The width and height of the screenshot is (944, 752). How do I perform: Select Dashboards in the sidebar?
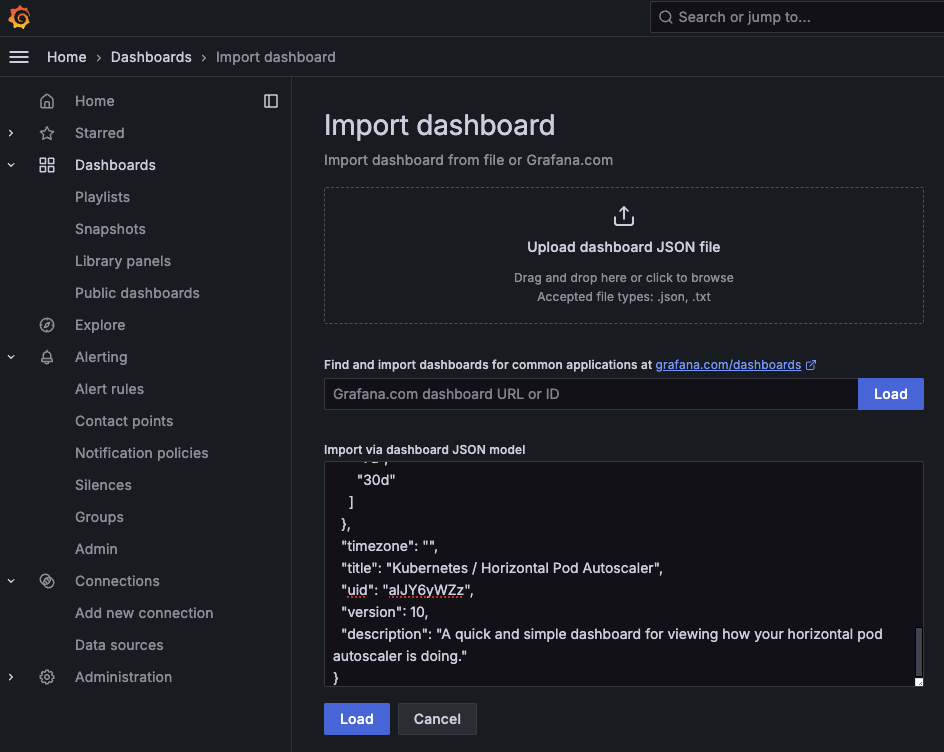[x=115, y=165]
